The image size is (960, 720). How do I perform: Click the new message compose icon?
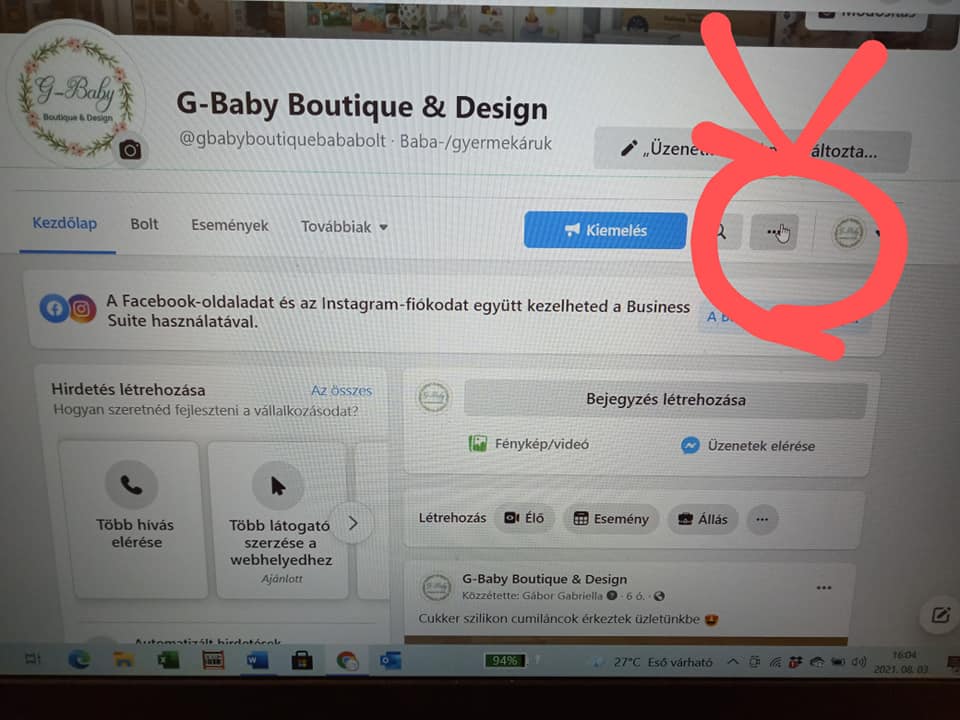tap(940, 615)
